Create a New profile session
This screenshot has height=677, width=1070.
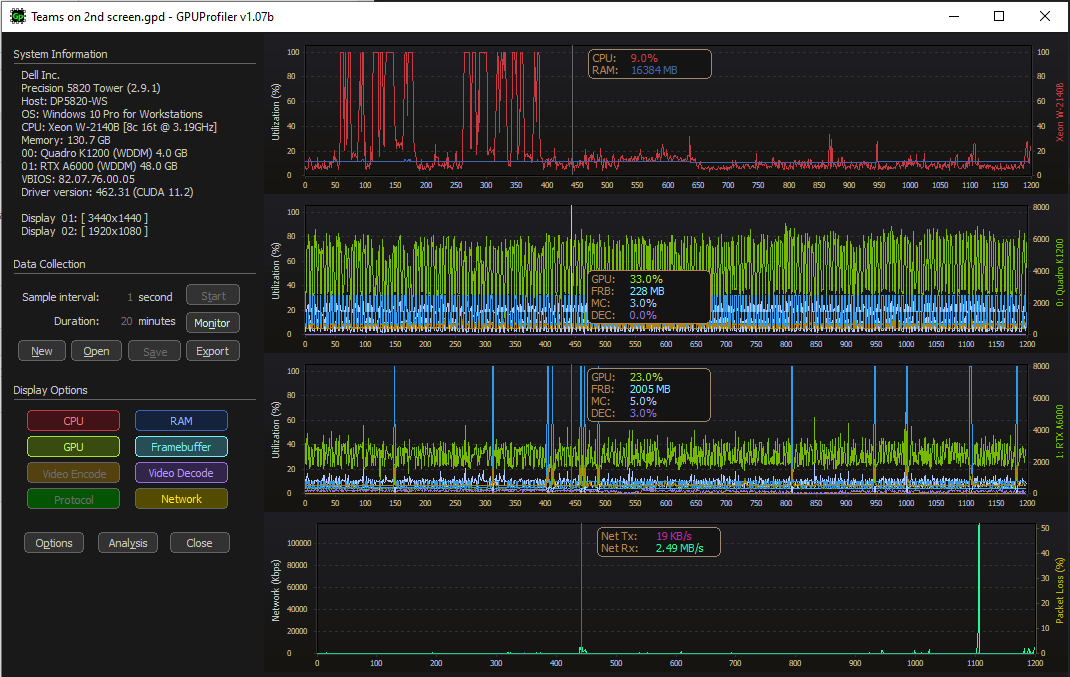[42, 351]
